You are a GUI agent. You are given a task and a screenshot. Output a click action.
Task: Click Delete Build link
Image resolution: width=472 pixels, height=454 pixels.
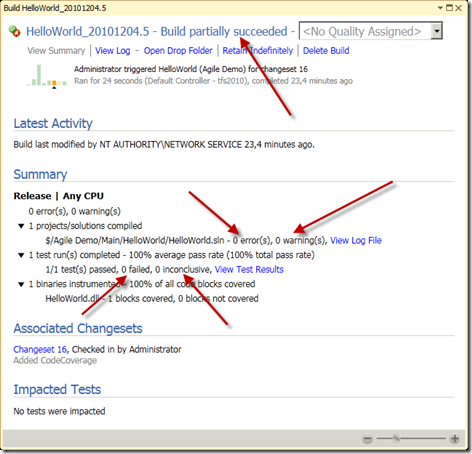[326, 51]
